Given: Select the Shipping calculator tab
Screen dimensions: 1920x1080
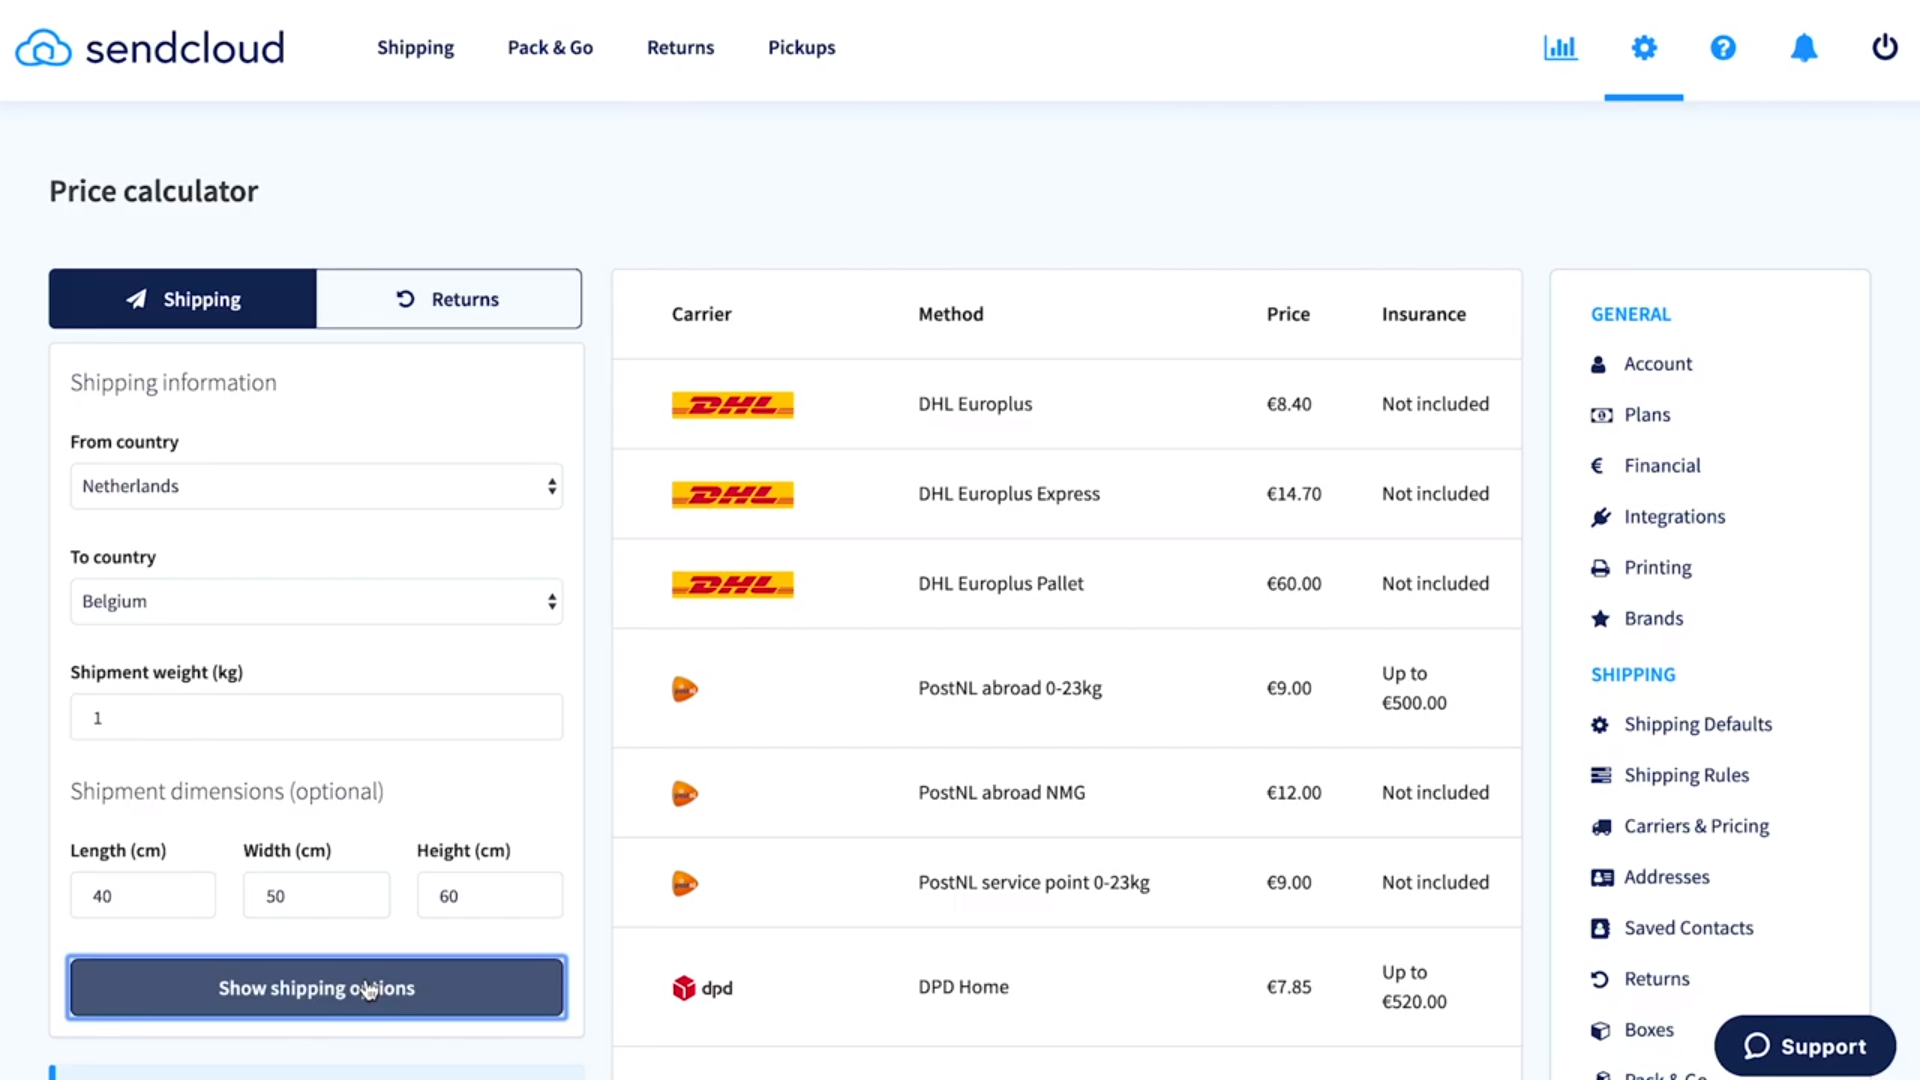Looking at the screenshot, I should 183,299.
